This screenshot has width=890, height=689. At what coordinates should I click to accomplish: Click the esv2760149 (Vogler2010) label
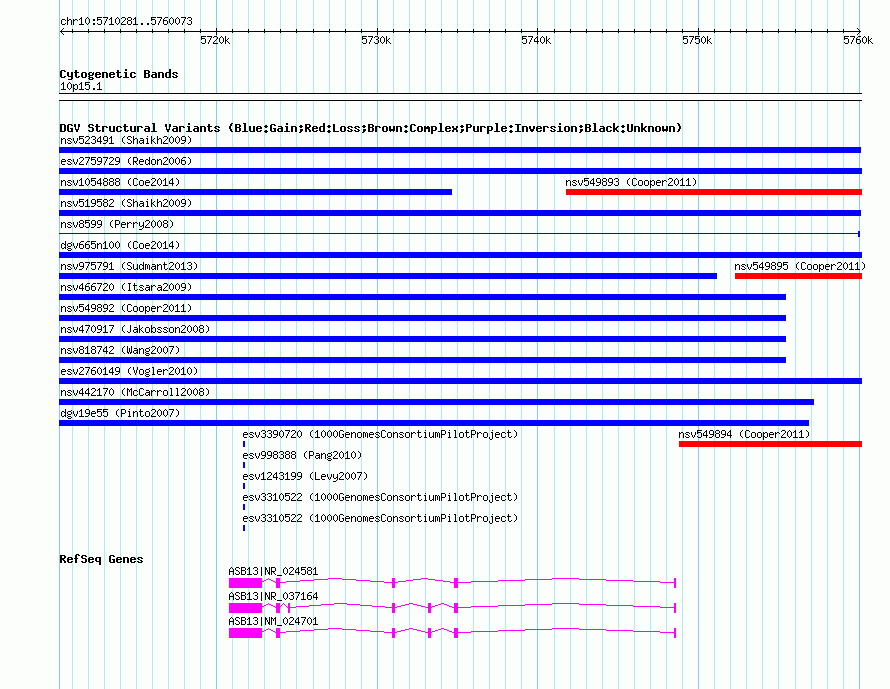(129, 371)
